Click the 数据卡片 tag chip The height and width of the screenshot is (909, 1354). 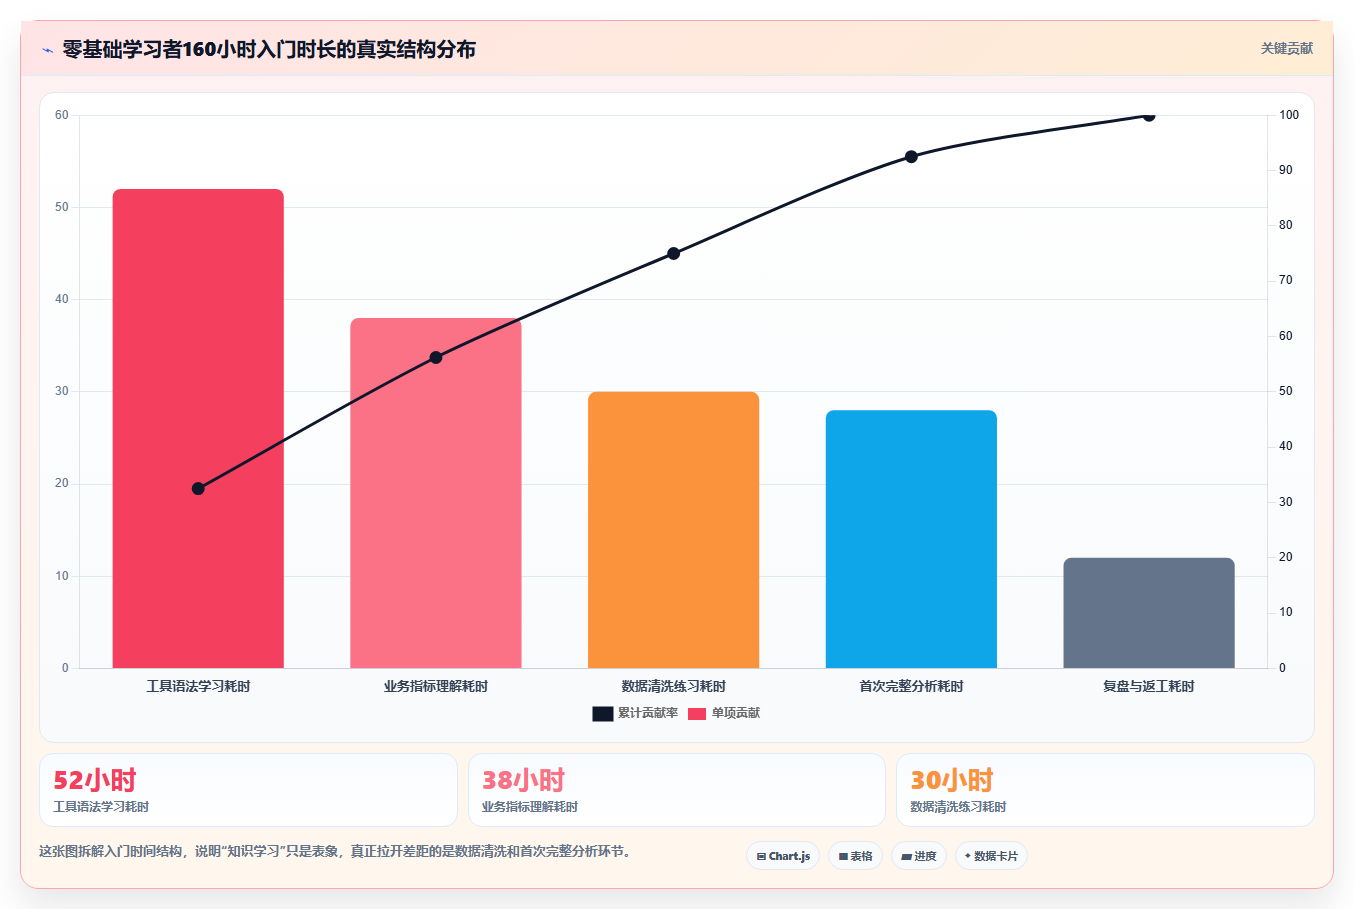(x=991, y=856)
